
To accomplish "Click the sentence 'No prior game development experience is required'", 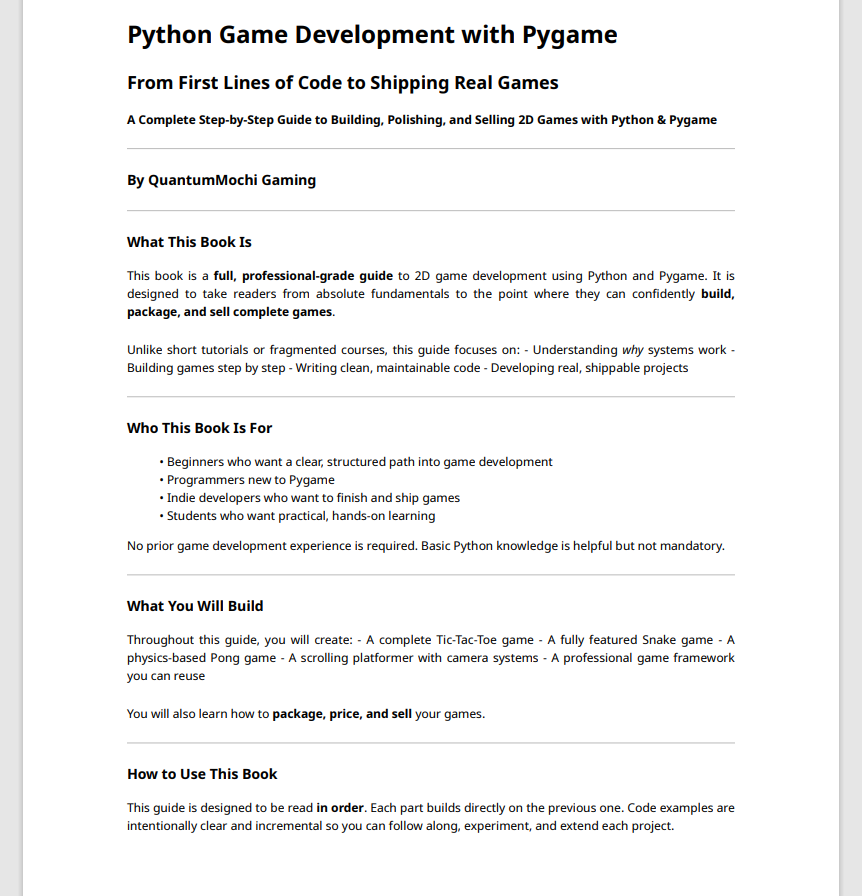I will [x=273, y=546].
